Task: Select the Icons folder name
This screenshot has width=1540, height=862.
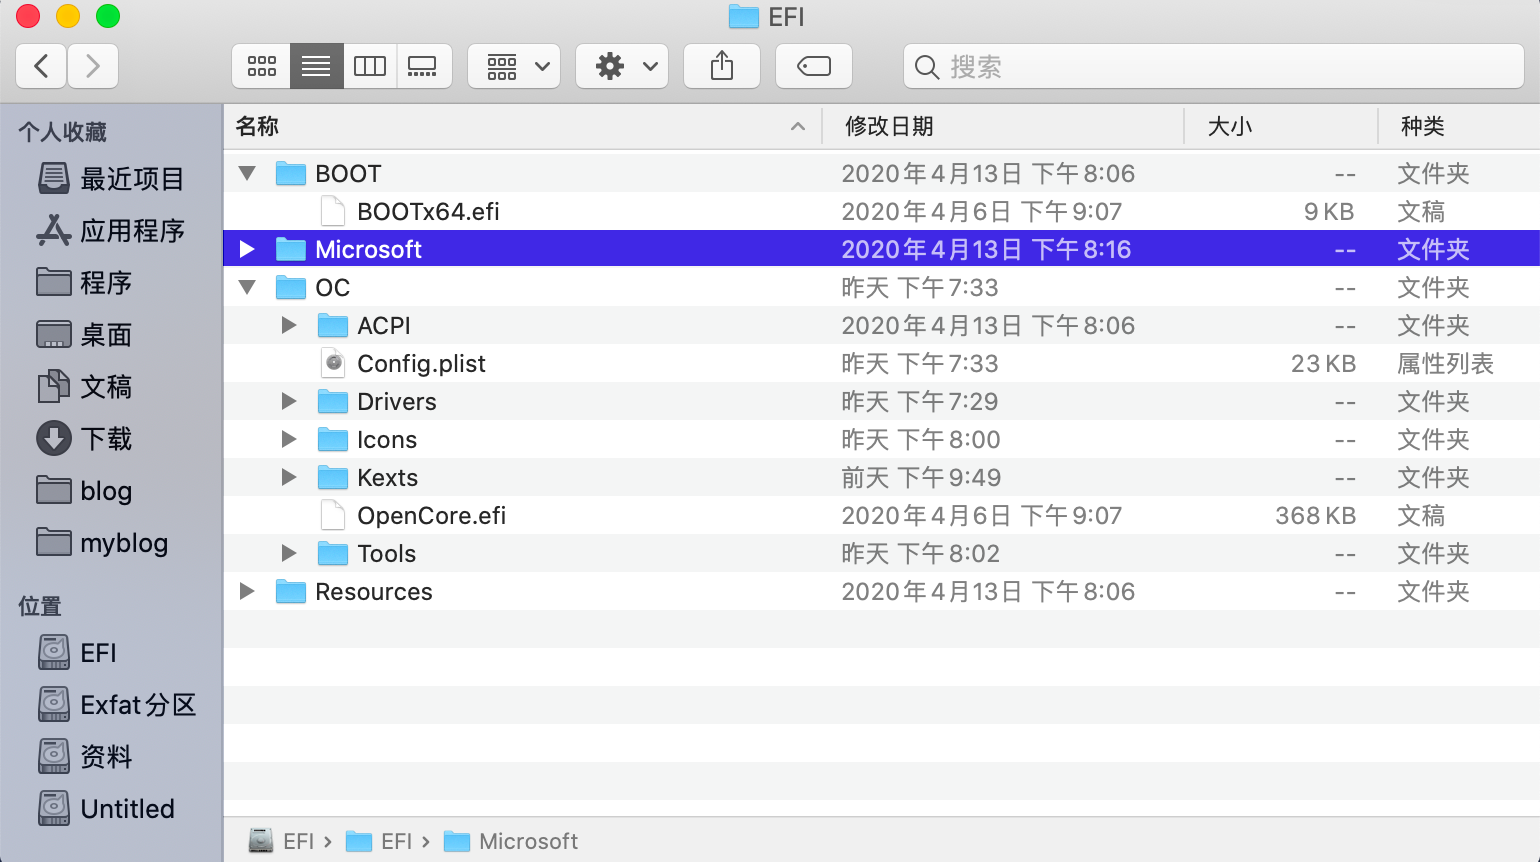Action: click(387, 440)
